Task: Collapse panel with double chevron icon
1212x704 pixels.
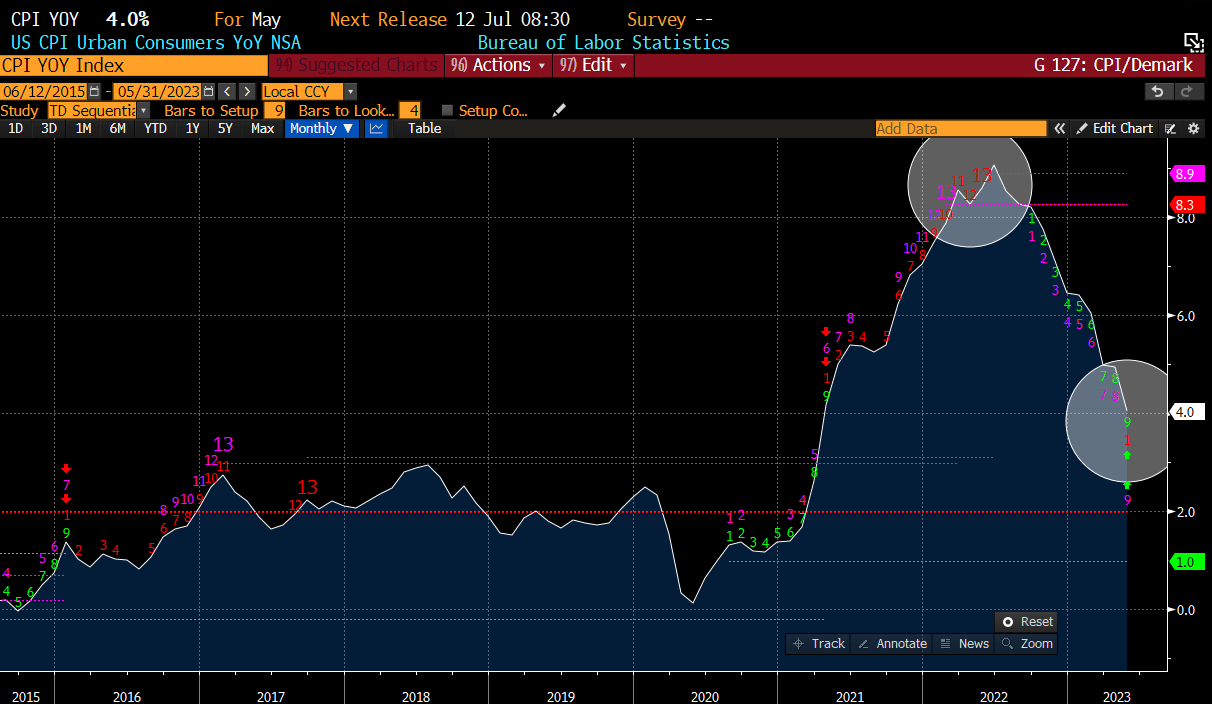Action: 1060,128
